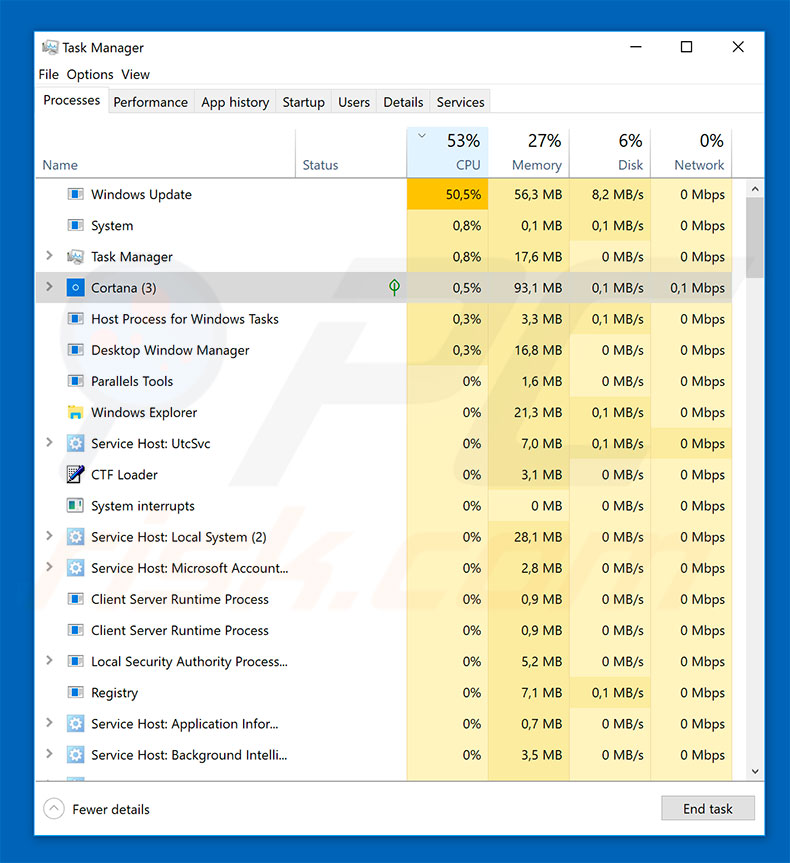This screenshot has width=790, height=863.
Task: Click the 28,1 MB memory value
Action: pos(538,537)
